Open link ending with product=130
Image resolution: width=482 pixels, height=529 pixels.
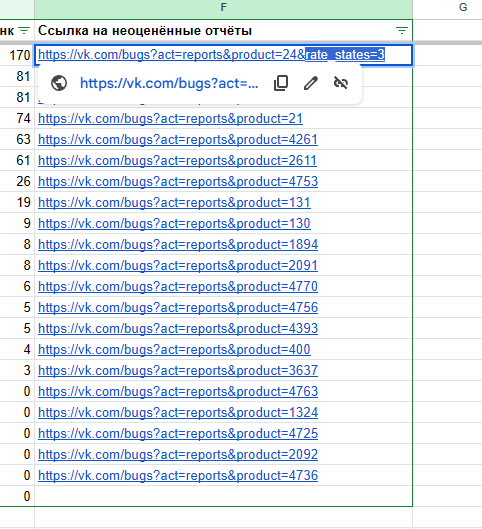[x=174, y=223]
